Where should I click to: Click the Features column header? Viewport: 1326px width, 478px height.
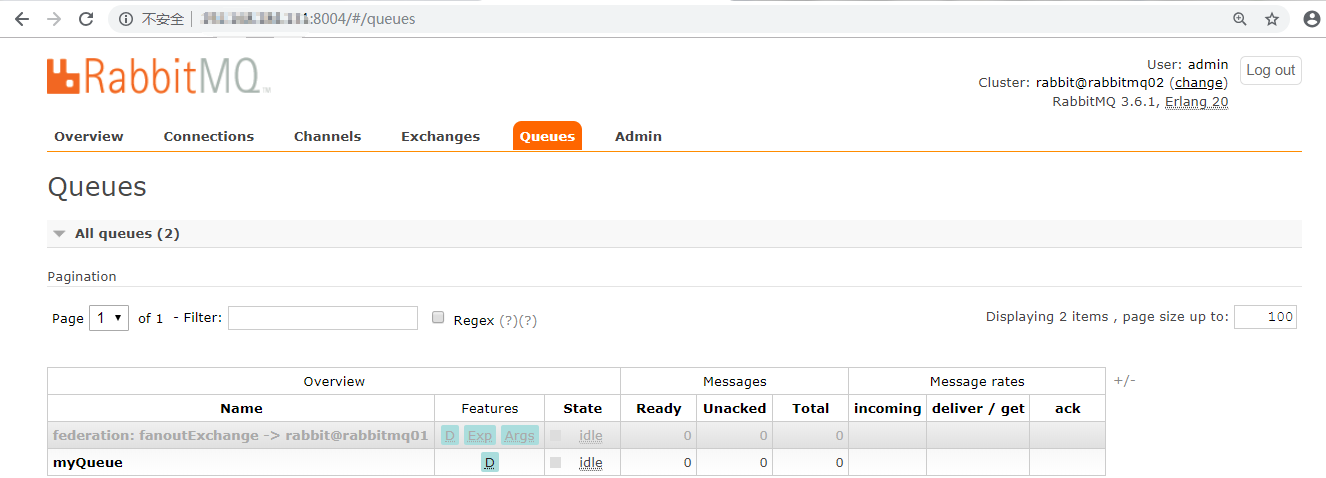click(490, 408)
